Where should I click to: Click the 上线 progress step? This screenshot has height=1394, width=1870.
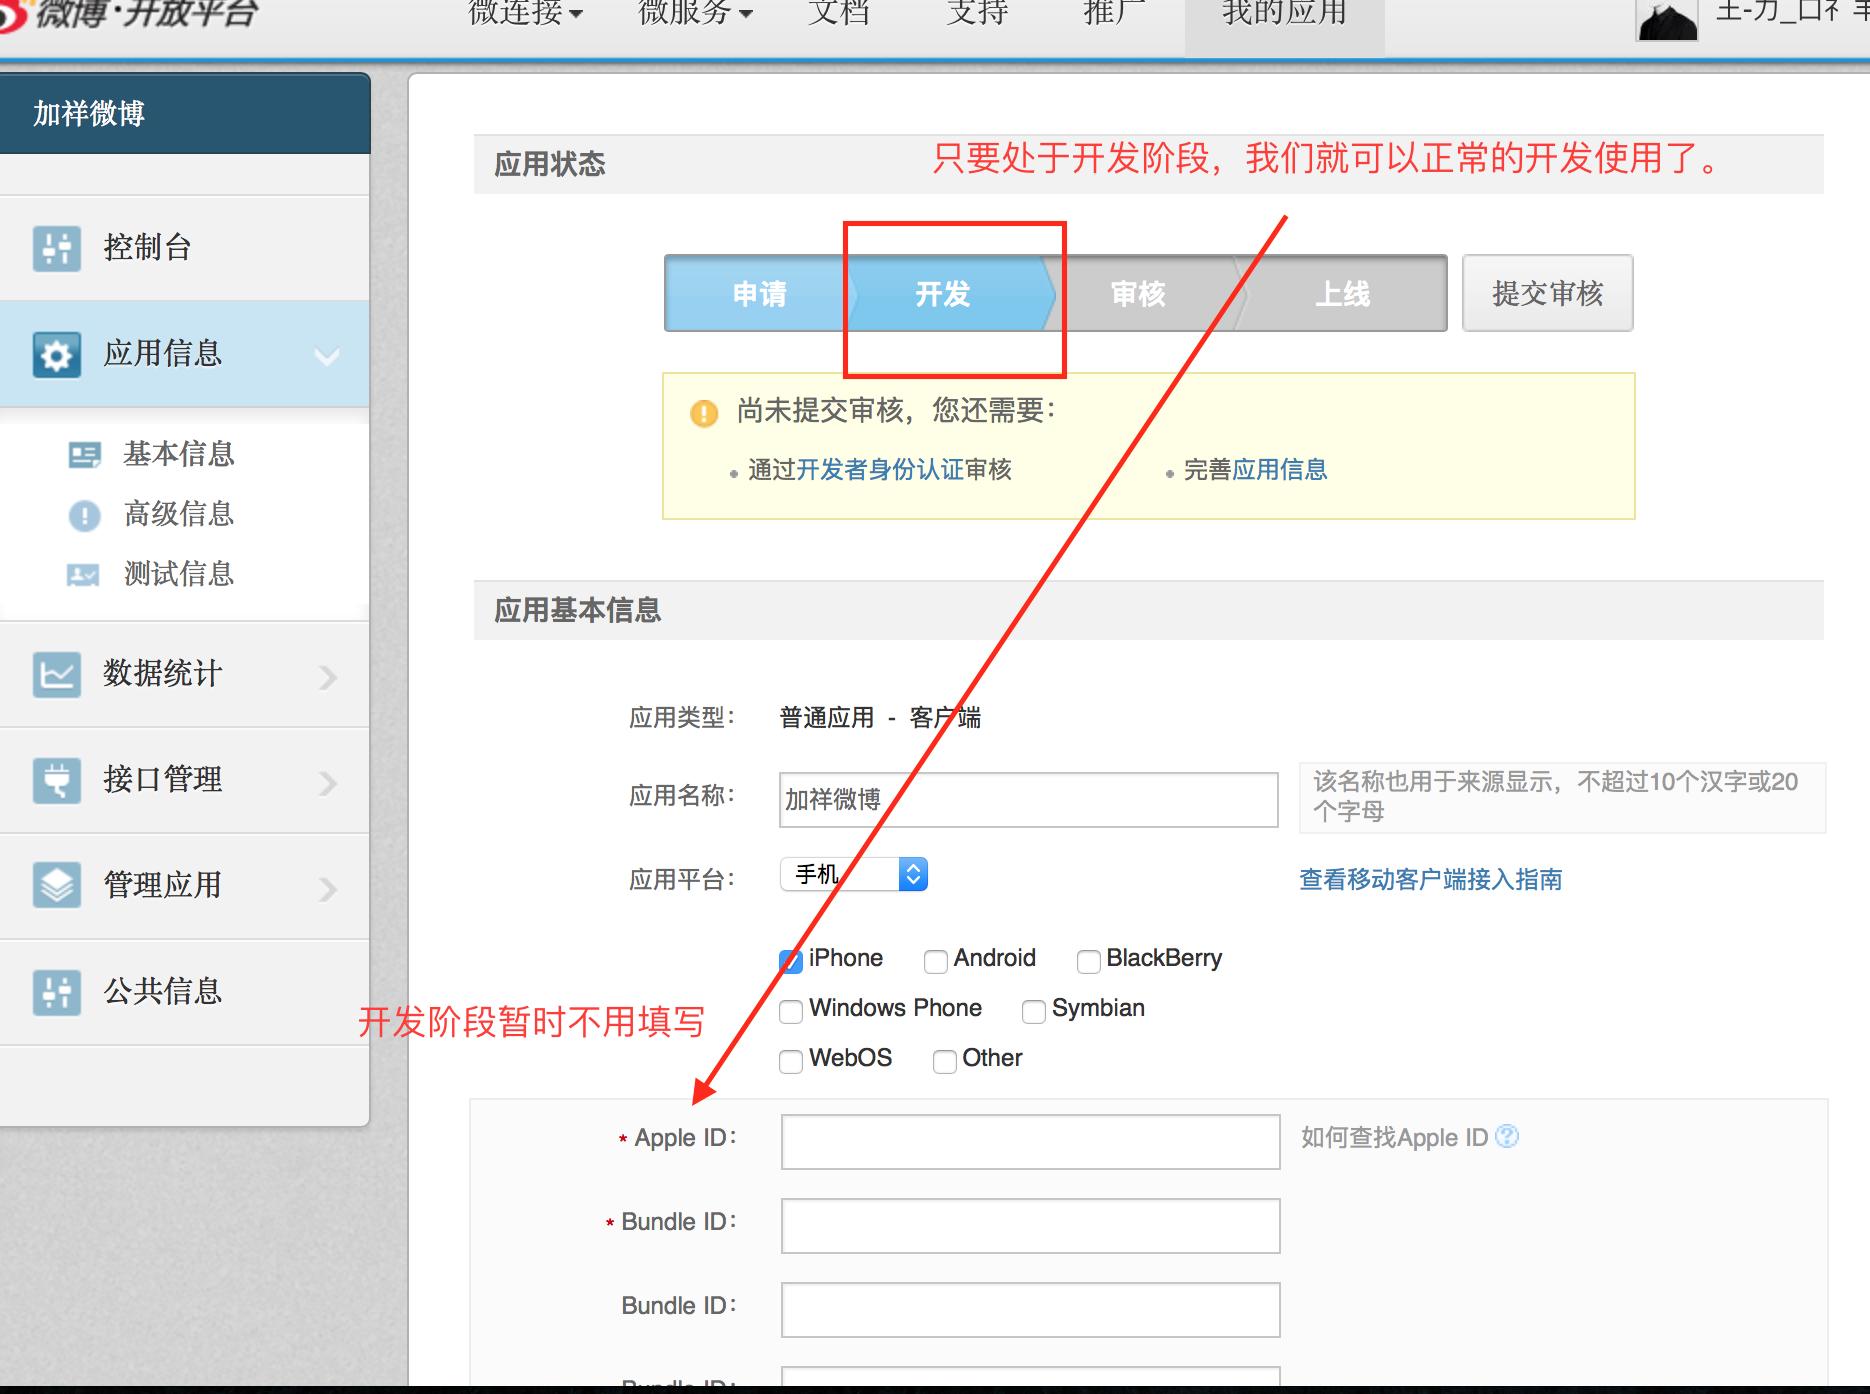pyautogui.click(x=1342, y=294)
